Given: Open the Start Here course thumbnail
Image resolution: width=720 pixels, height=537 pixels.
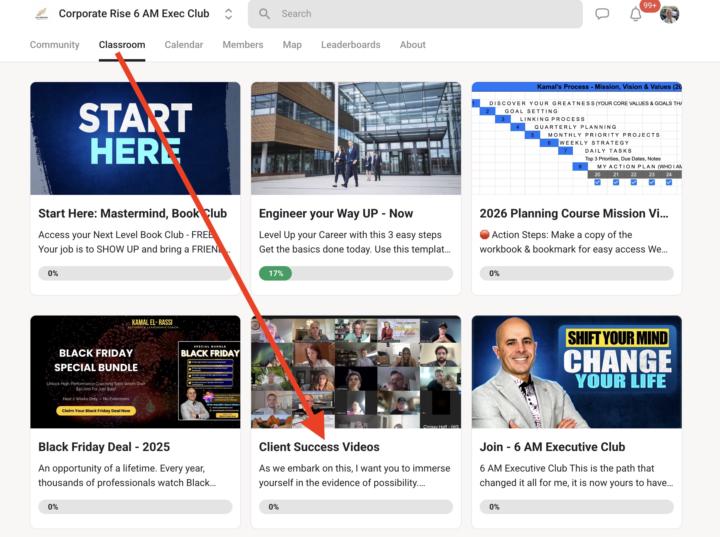Looking at the screenshot, I should tap(135, 138).
